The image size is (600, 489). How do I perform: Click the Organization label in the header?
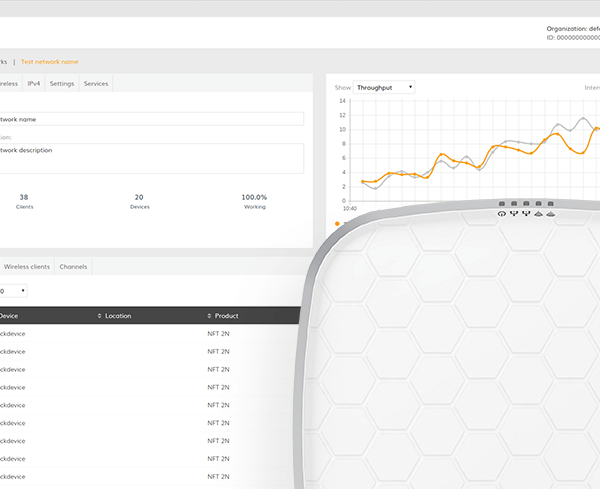(x=573, y=29)
